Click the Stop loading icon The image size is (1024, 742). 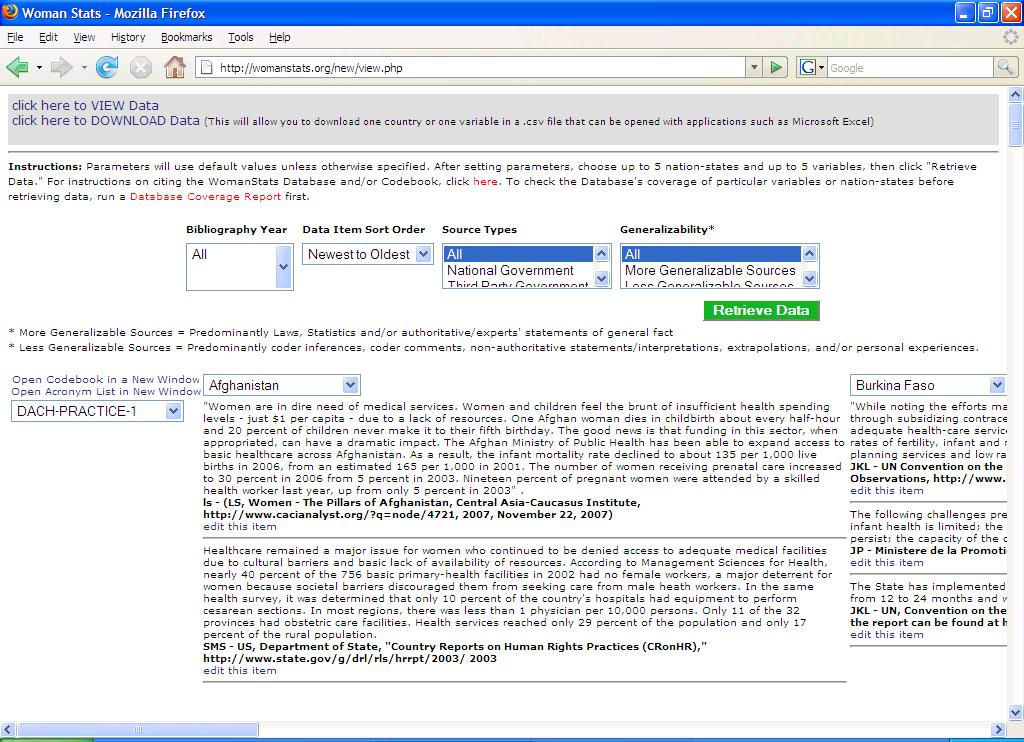point(141,67)
